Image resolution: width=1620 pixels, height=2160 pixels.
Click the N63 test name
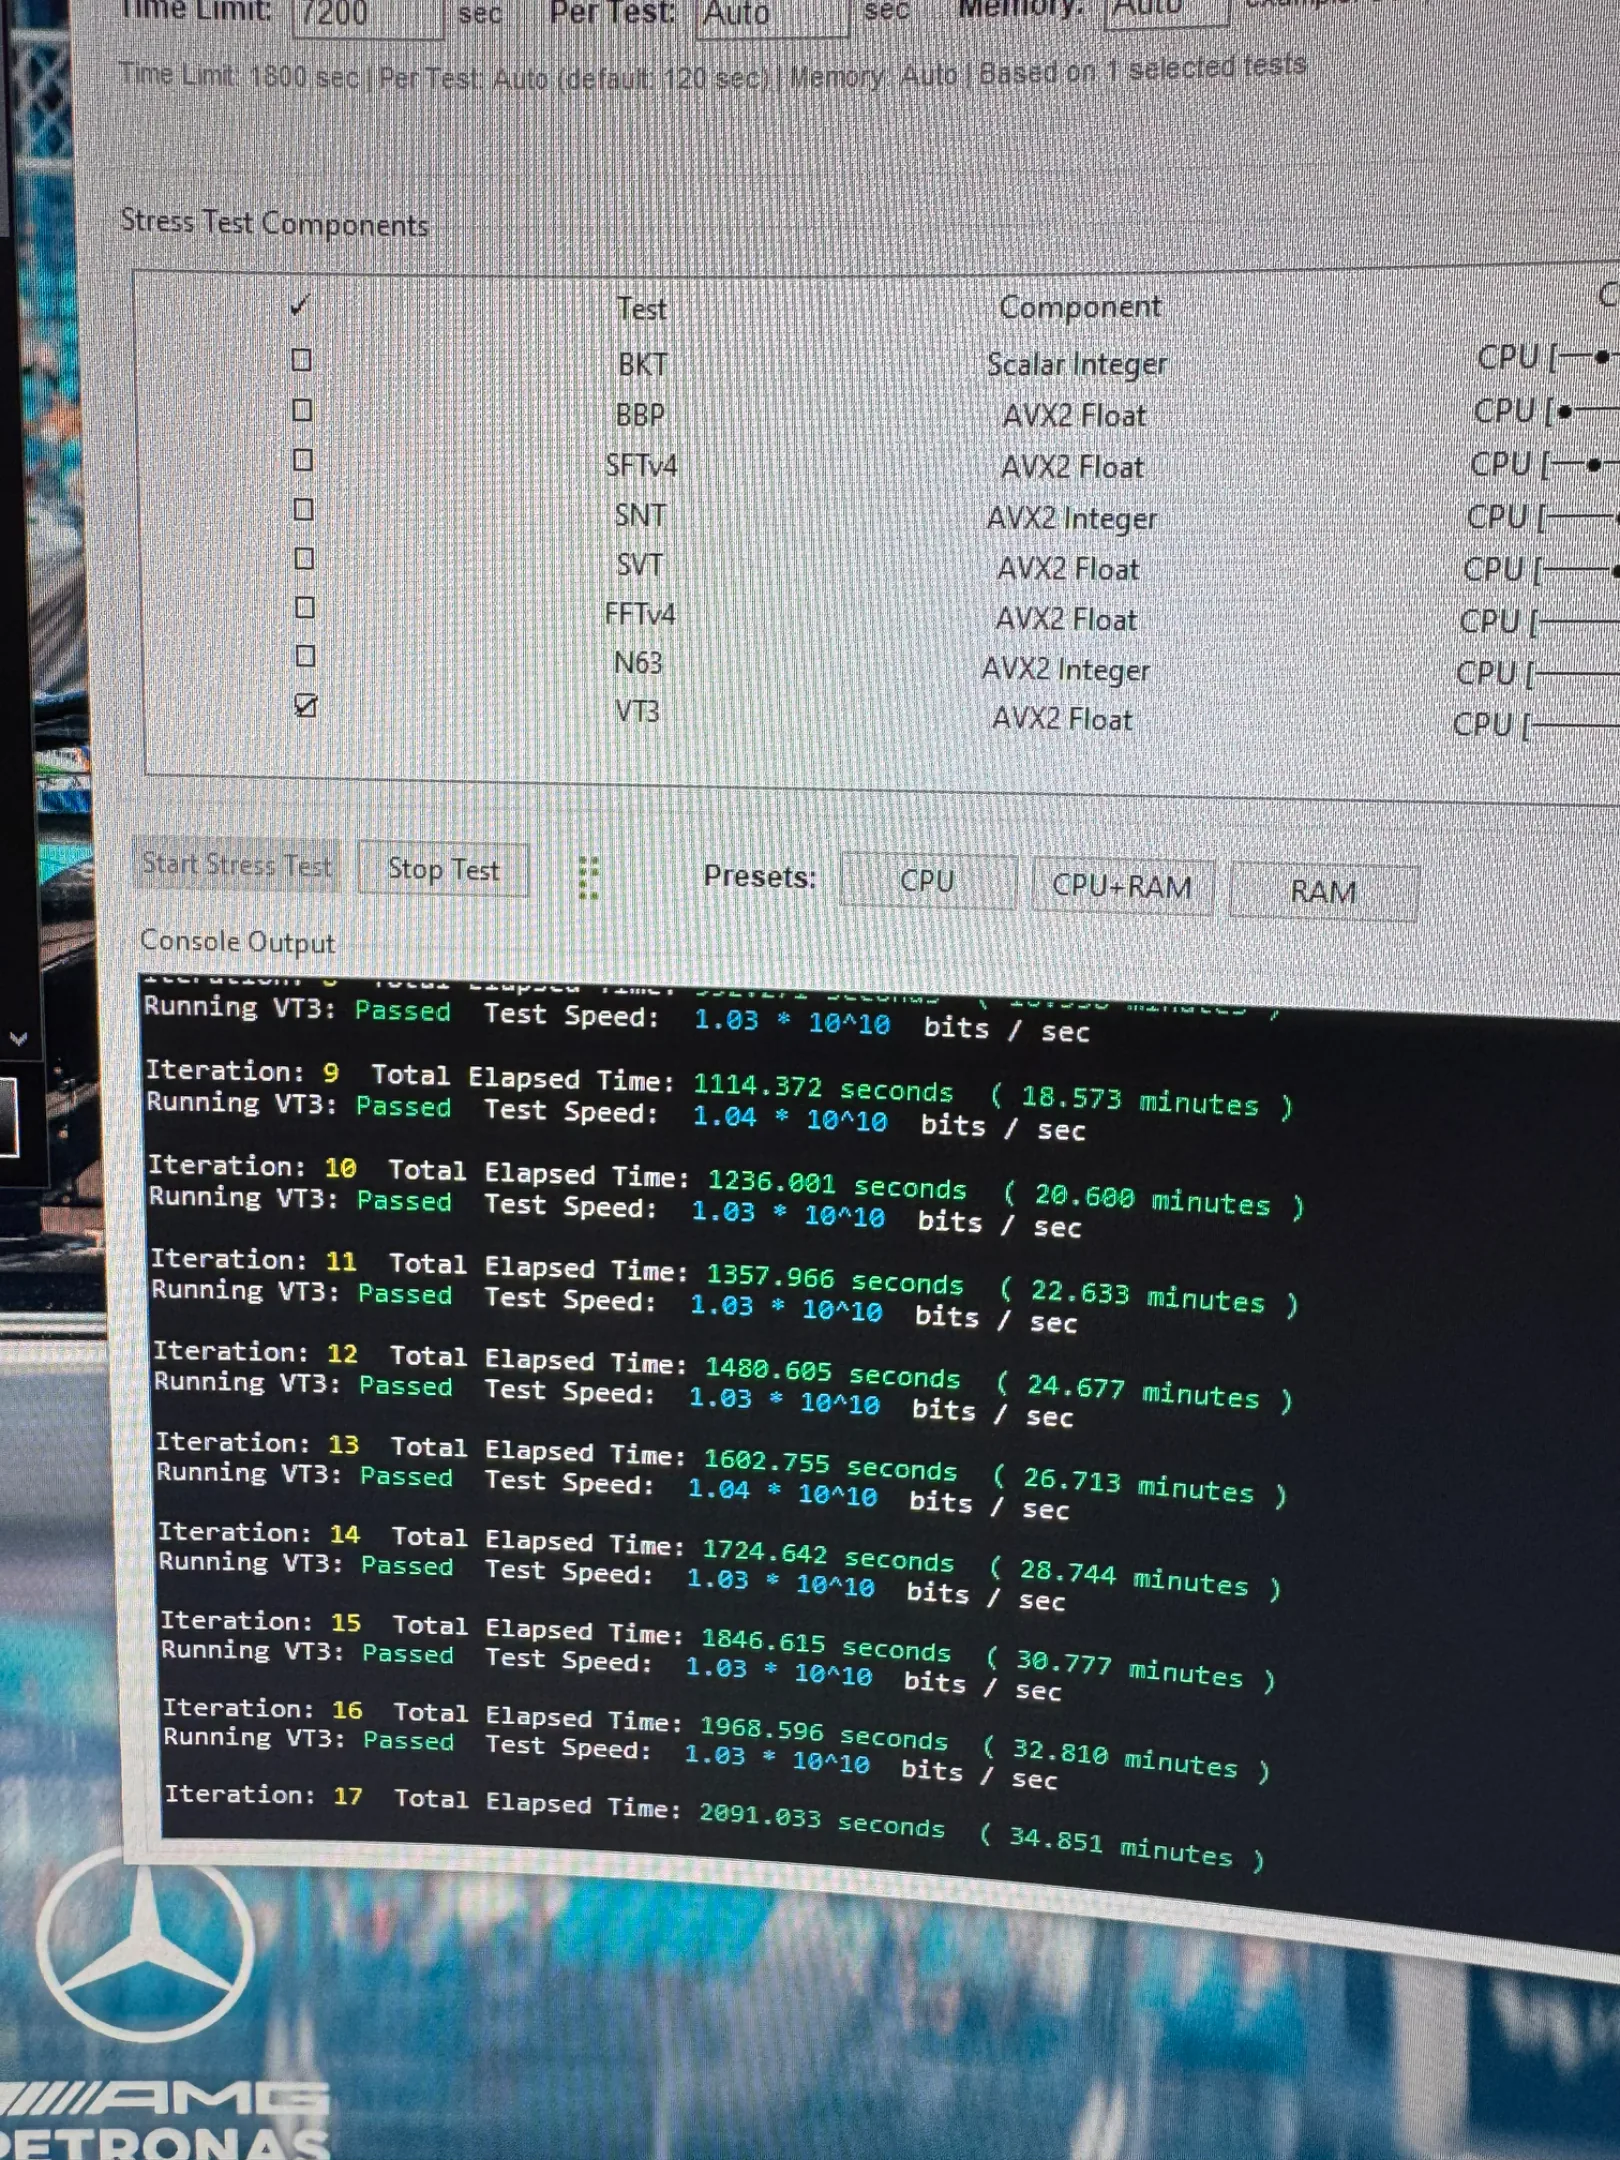638,663
